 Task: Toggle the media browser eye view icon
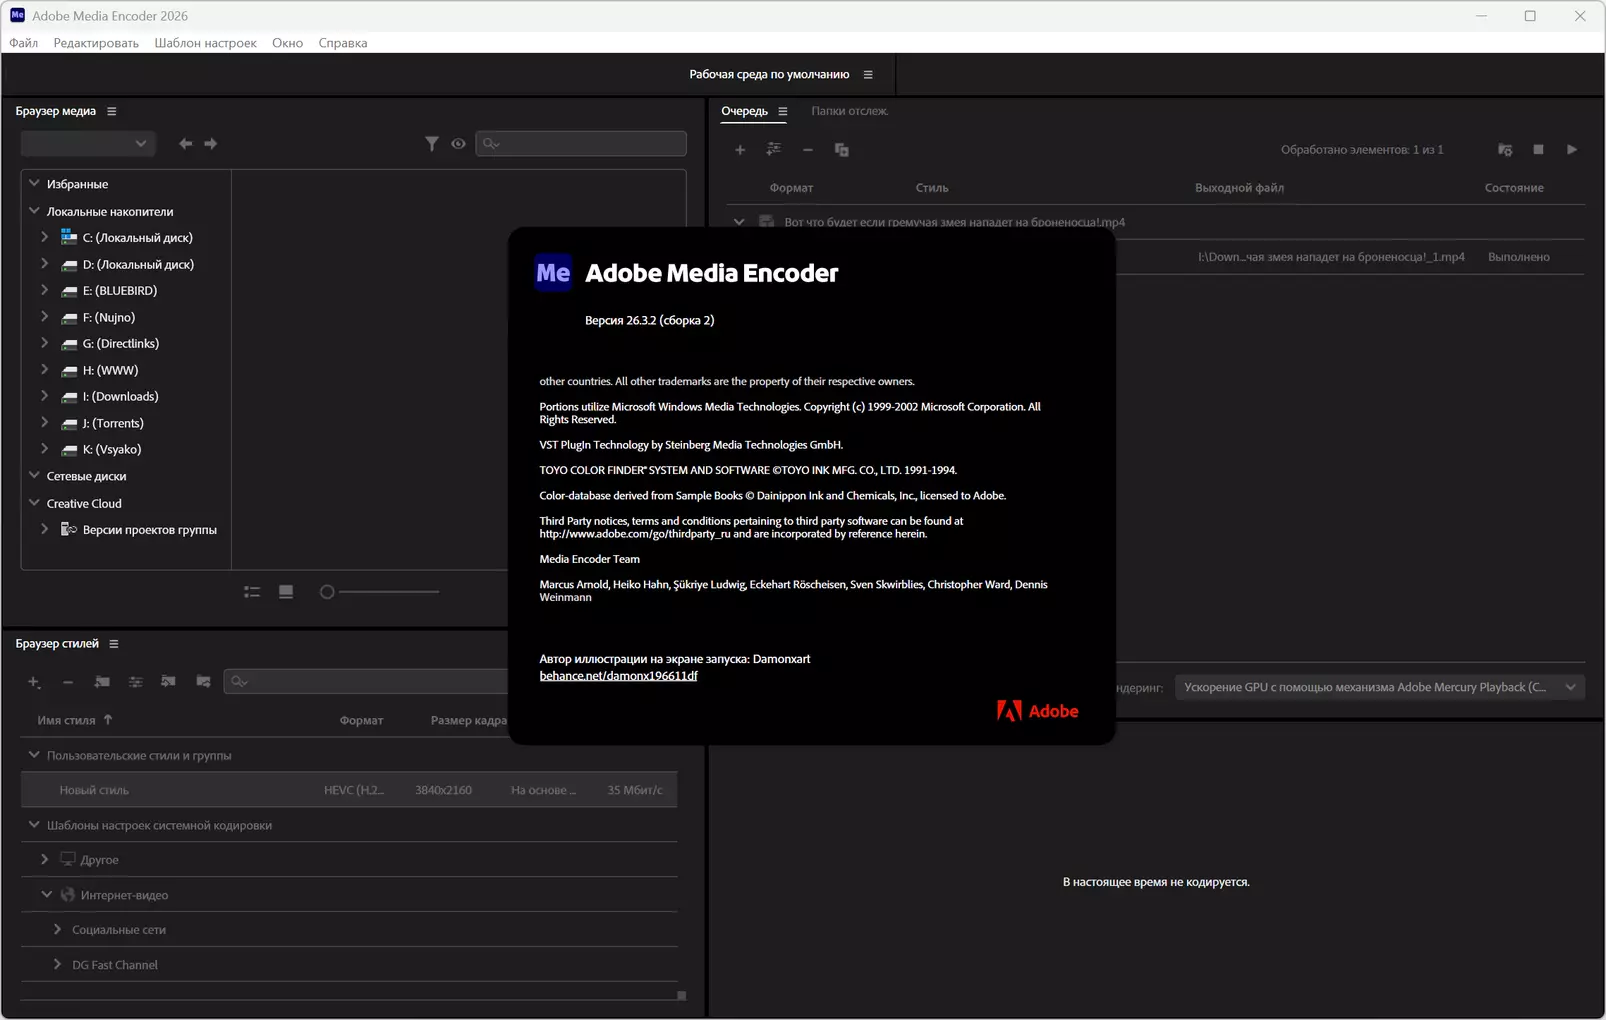[458, 144]
